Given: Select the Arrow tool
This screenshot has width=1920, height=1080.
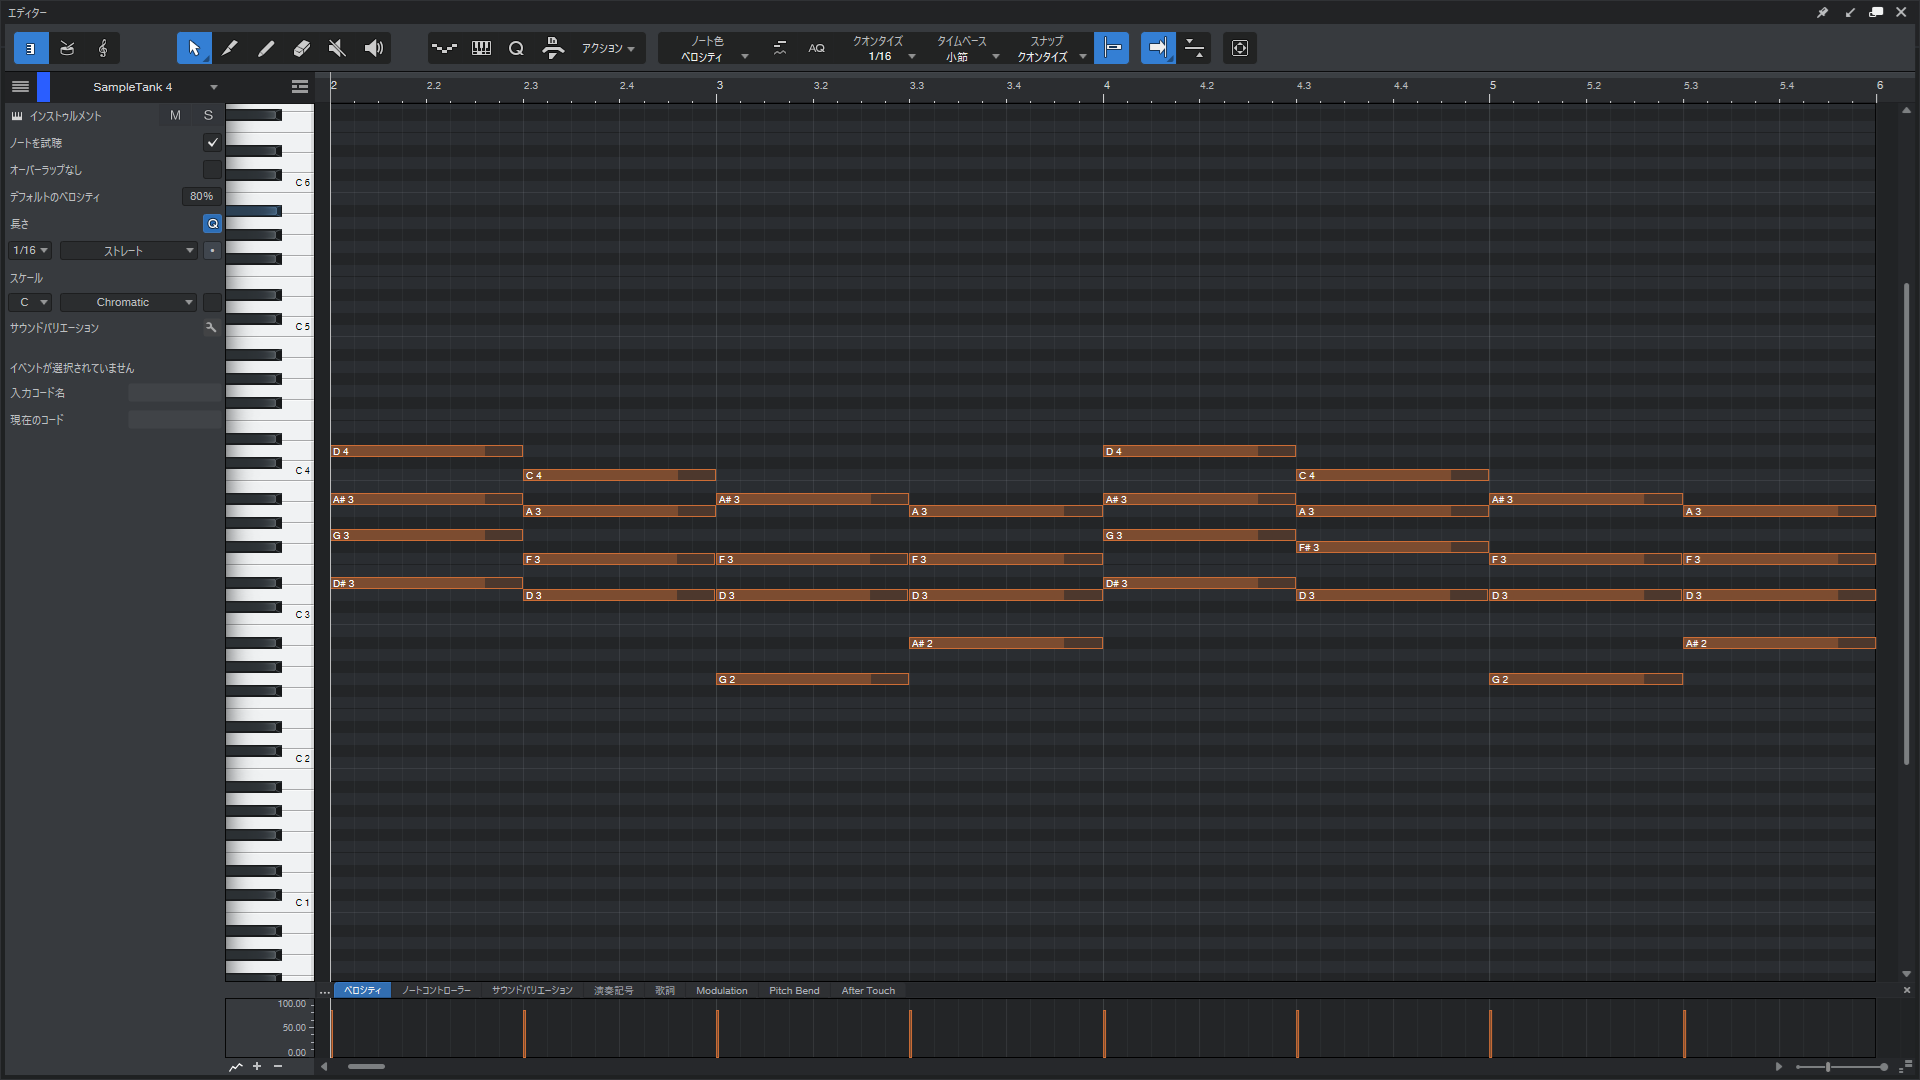Looking at the screenshot, I should (x=194, y=48).
